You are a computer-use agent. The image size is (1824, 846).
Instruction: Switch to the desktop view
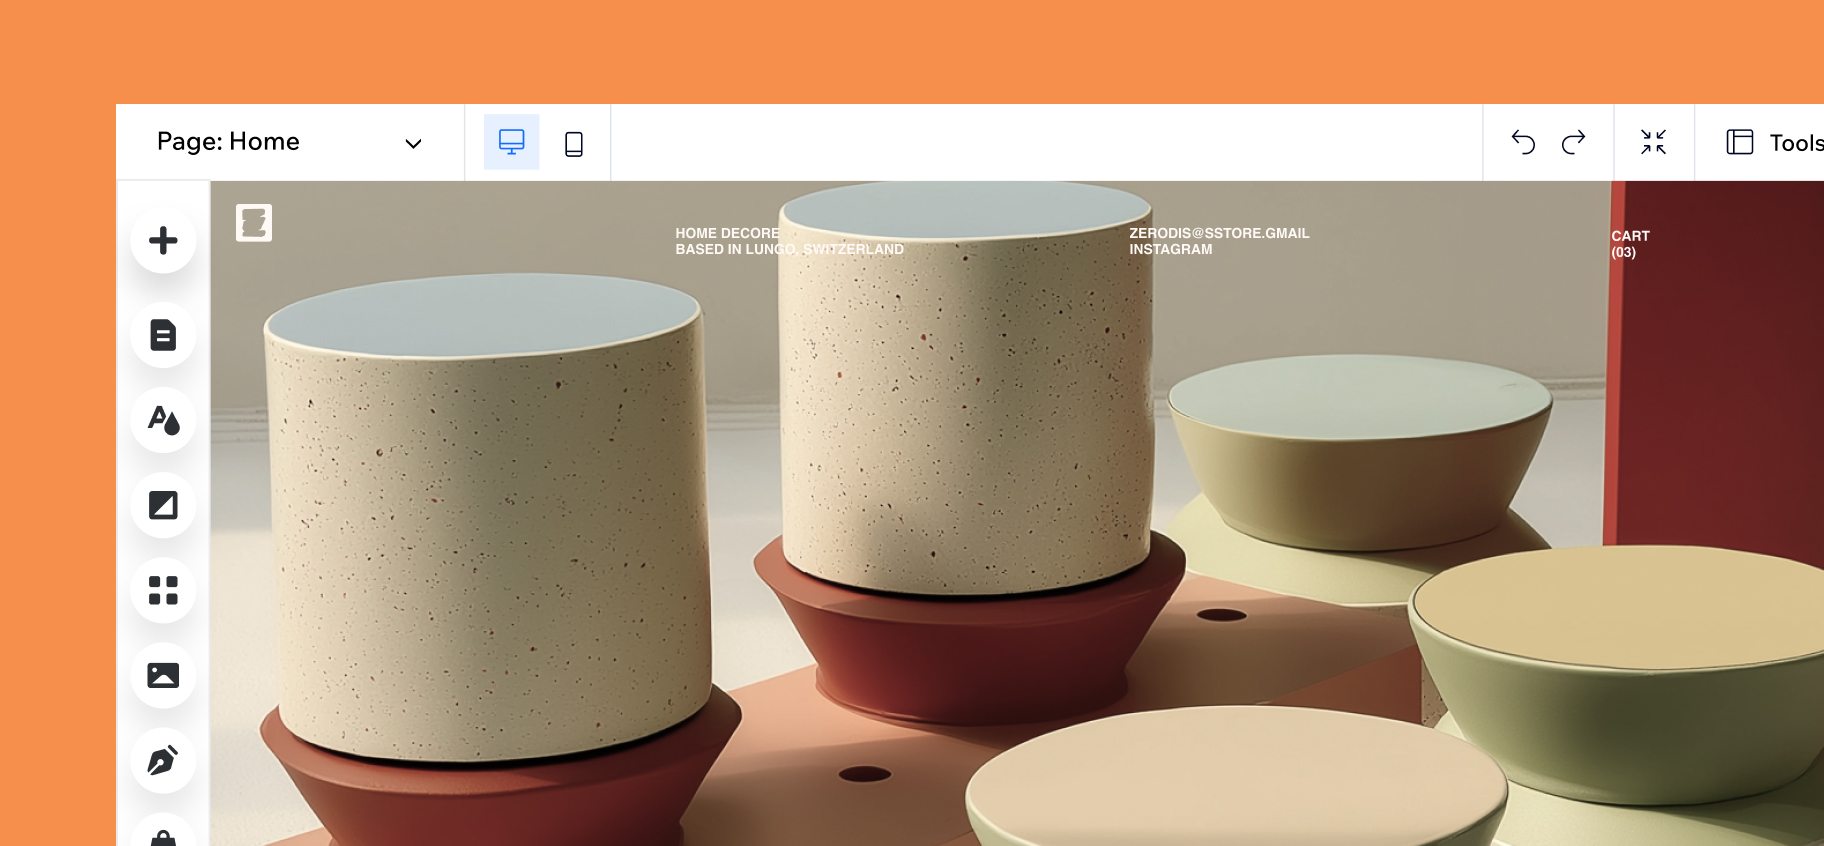coord(512,142)
